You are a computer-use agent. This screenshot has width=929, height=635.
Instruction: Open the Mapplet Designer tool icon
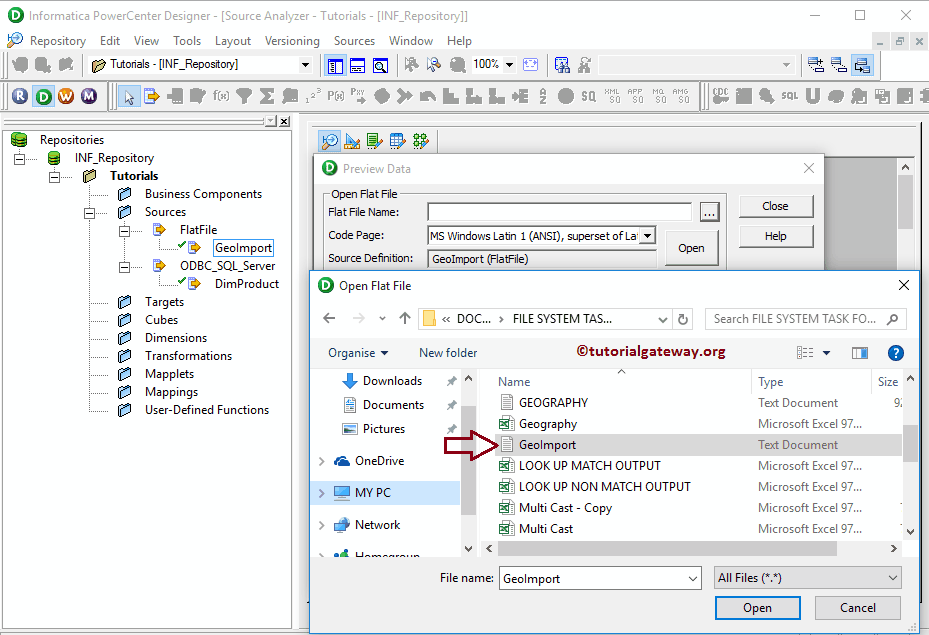pos(398,141)
